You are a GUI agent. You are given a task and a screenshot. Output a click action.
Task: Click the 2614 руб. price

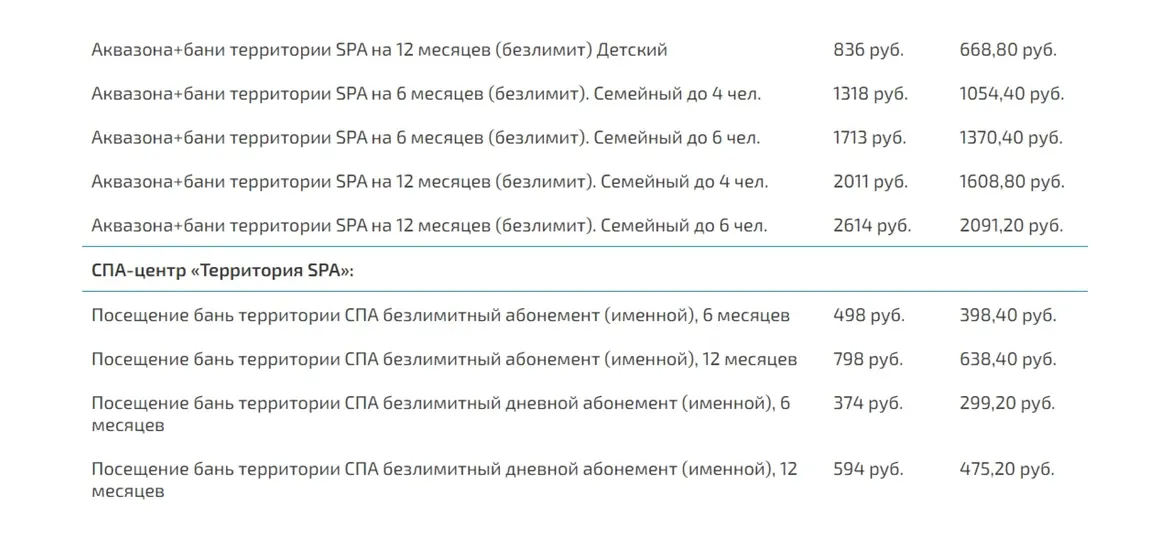(872, 226)
